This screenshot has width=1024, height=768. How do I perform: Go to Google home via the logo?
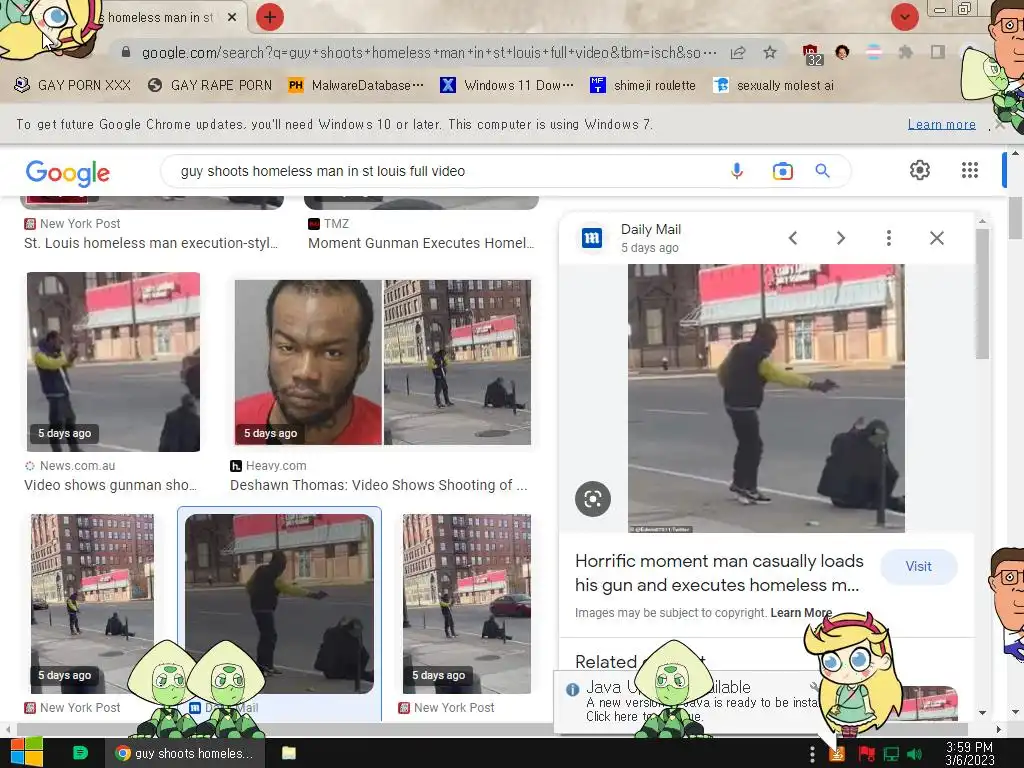point(68,172)
